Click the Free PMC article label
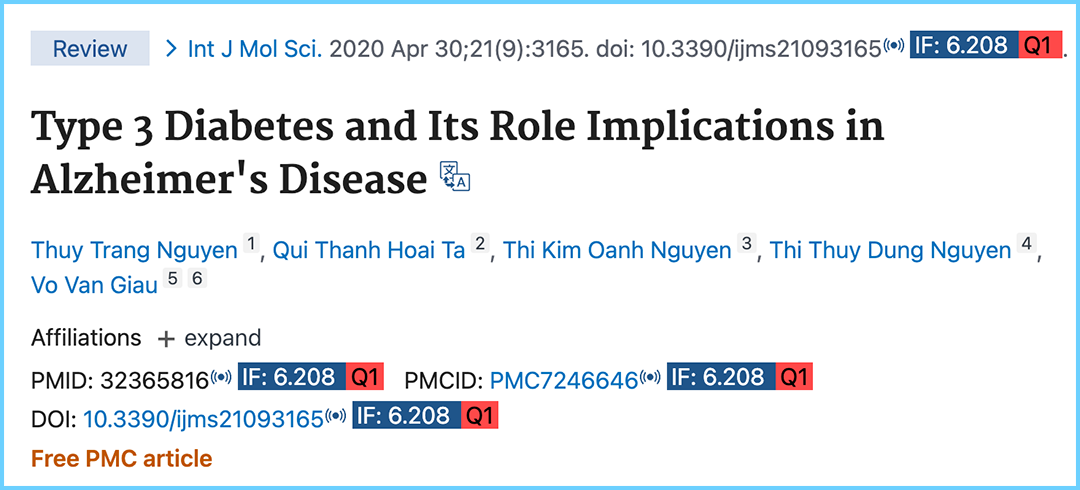The image size is (1080, 490). coord(122,459)
